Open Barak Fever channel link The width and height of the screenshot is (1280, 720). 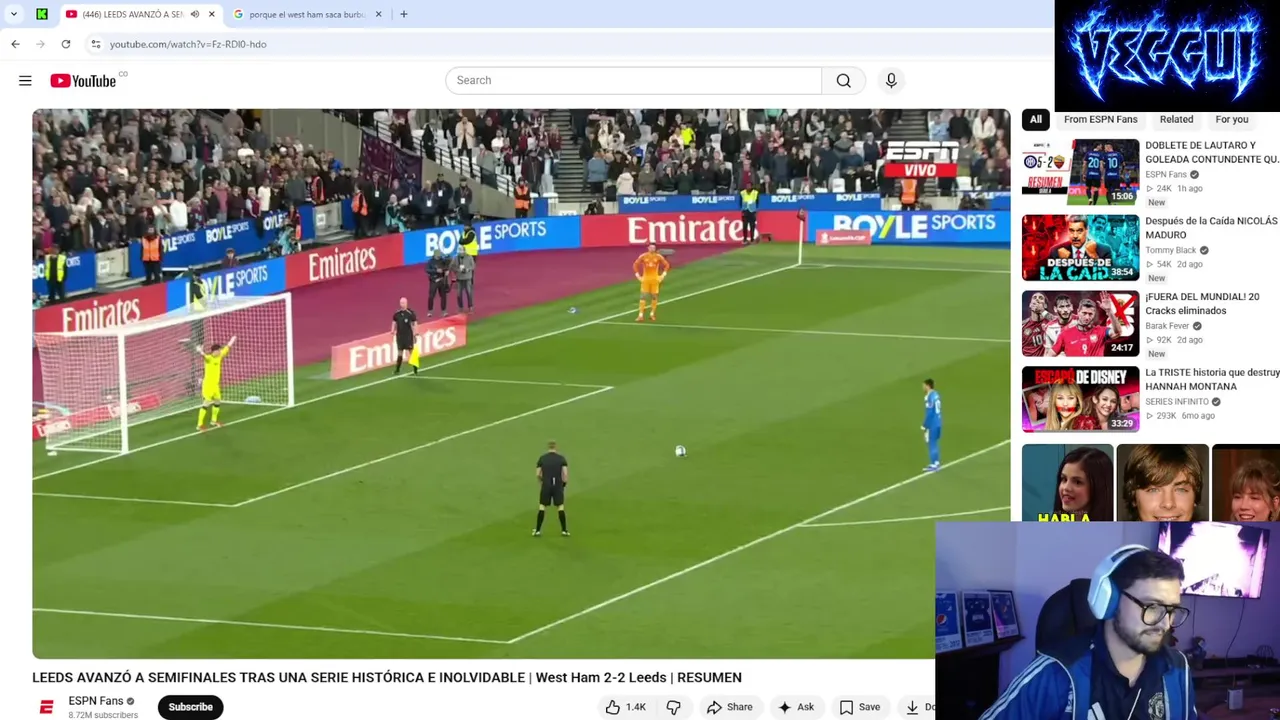pos(1167,326)
